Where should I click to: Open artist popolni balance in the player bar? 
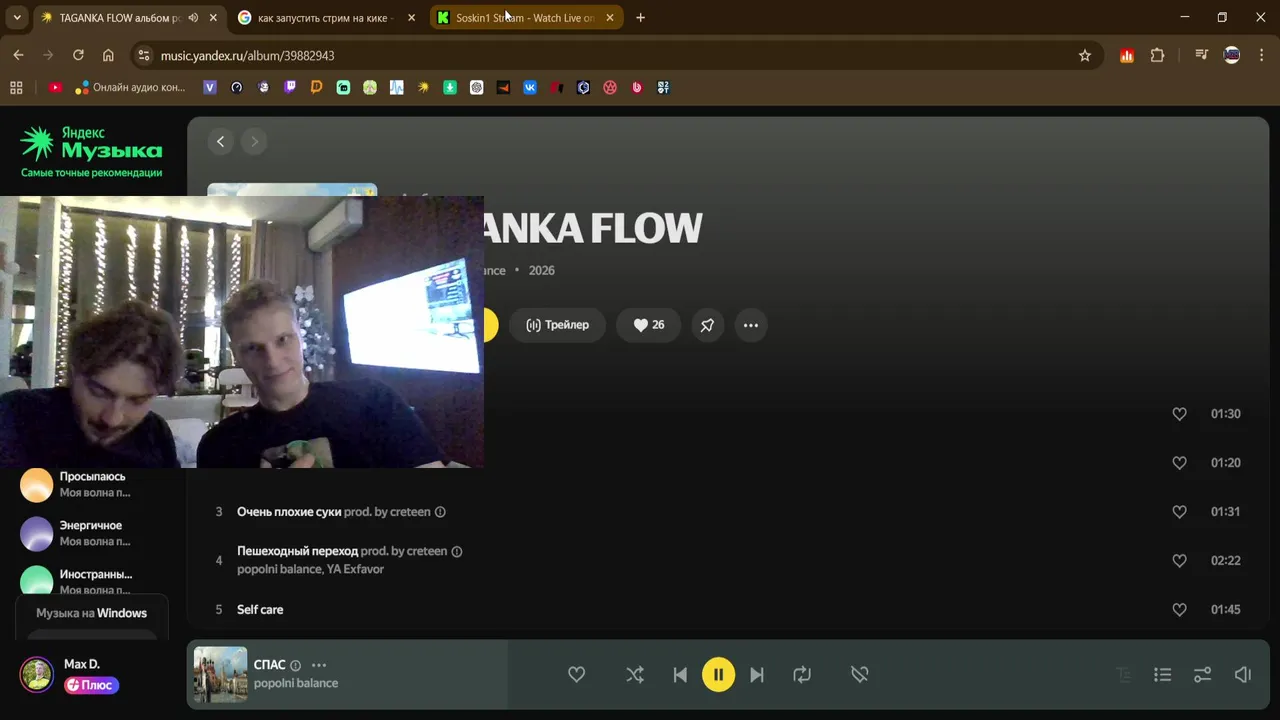coord(296,683)
